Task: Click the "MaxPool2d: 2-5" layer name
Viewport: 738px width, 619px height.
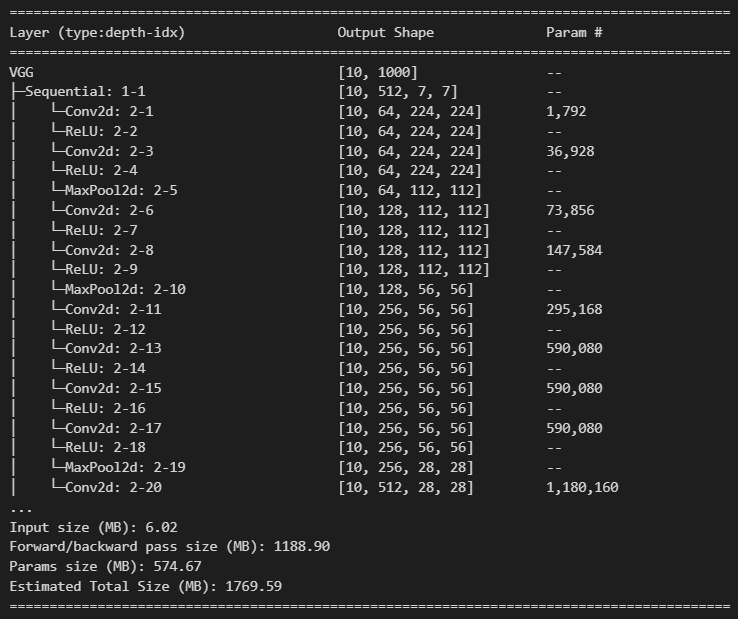Action: 121,190
